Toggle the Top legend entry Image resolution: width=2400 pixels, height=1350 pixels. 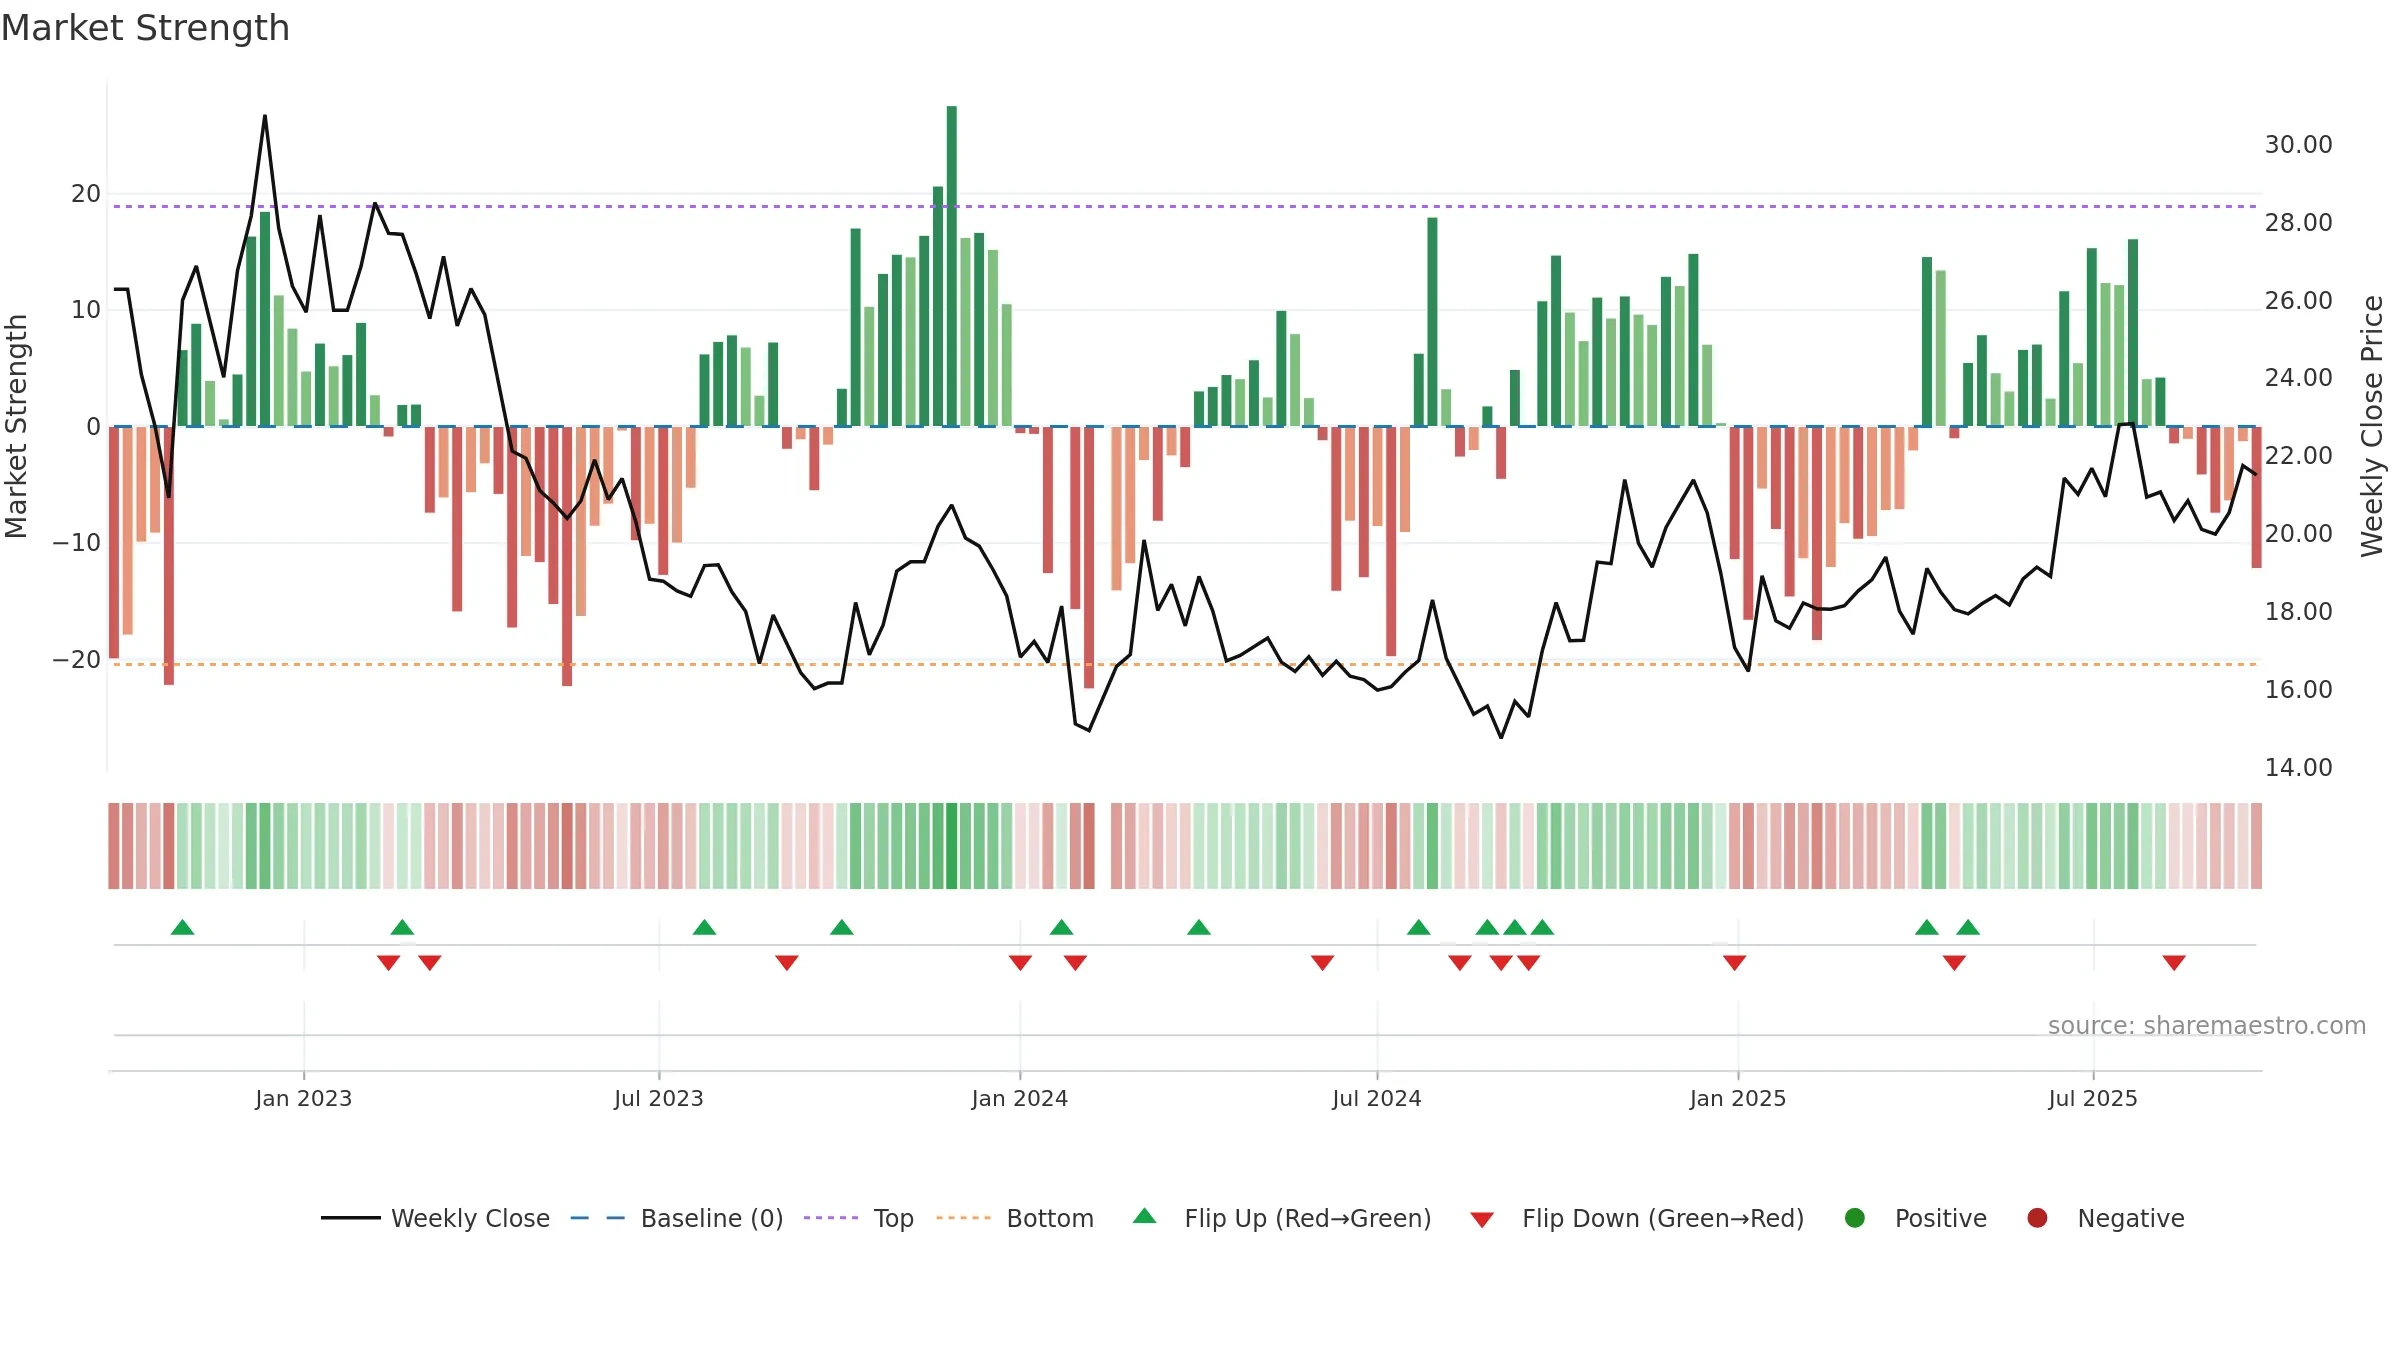pyautogui.click(x=859, y=1218)
